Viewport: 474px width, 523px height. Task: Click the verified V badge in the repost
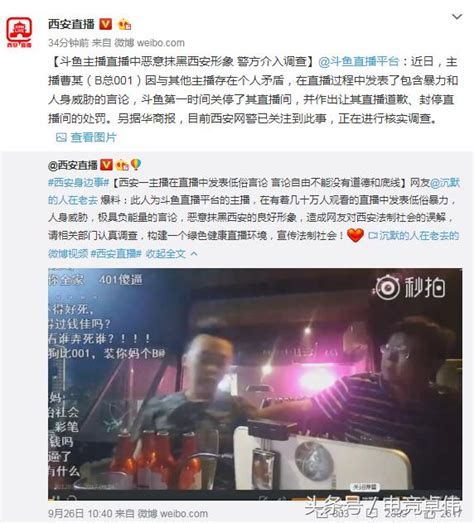click(x=106, y=165)
